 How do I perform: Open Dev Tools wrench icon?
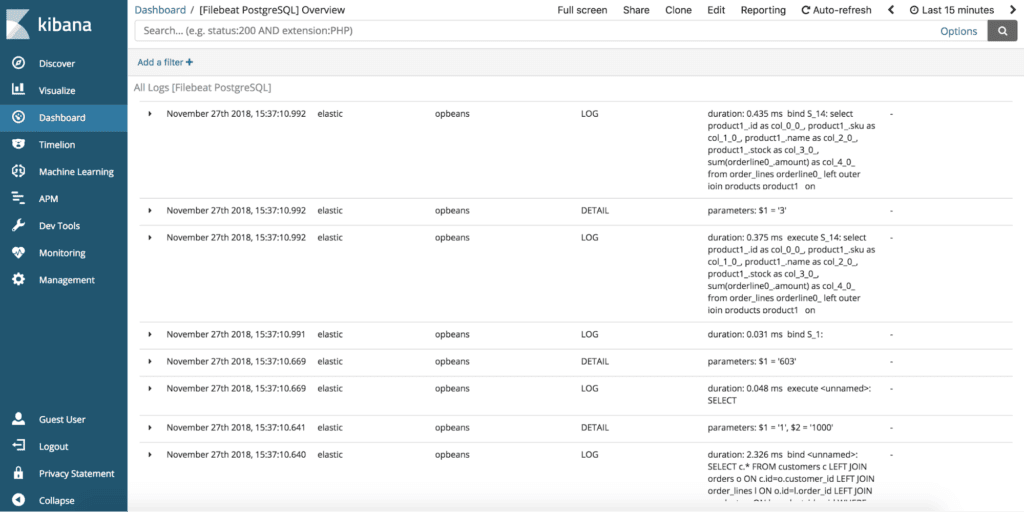coord(18,226)
